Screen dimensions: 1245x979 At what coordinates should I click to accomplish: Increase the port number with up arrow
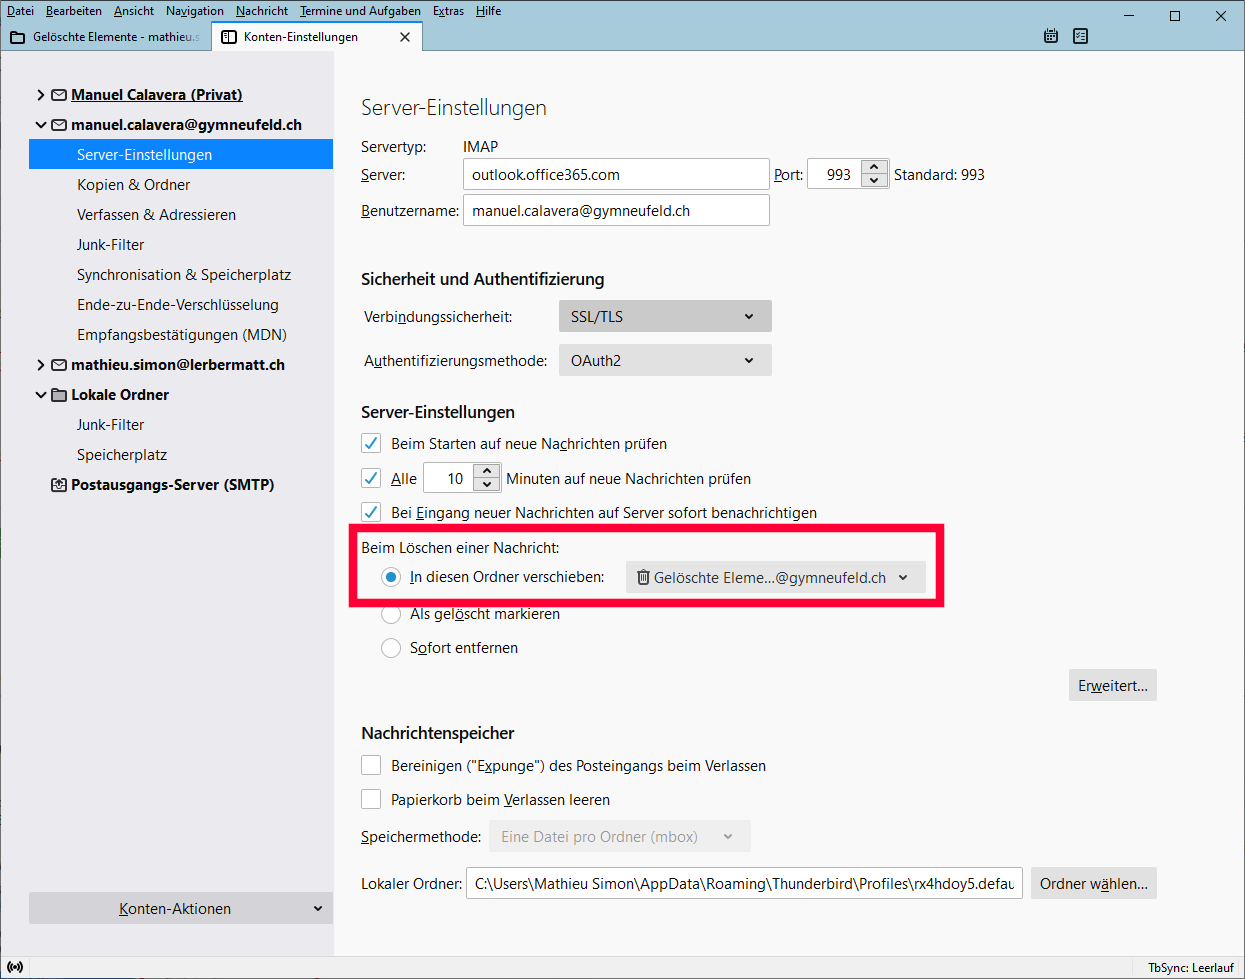click(874, 167)
